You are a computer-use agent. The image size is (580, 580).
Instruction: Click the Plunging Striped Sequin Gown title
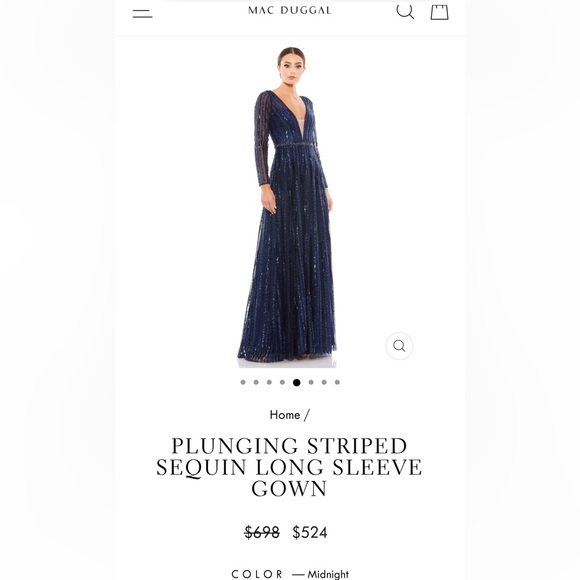coord(289,467)
